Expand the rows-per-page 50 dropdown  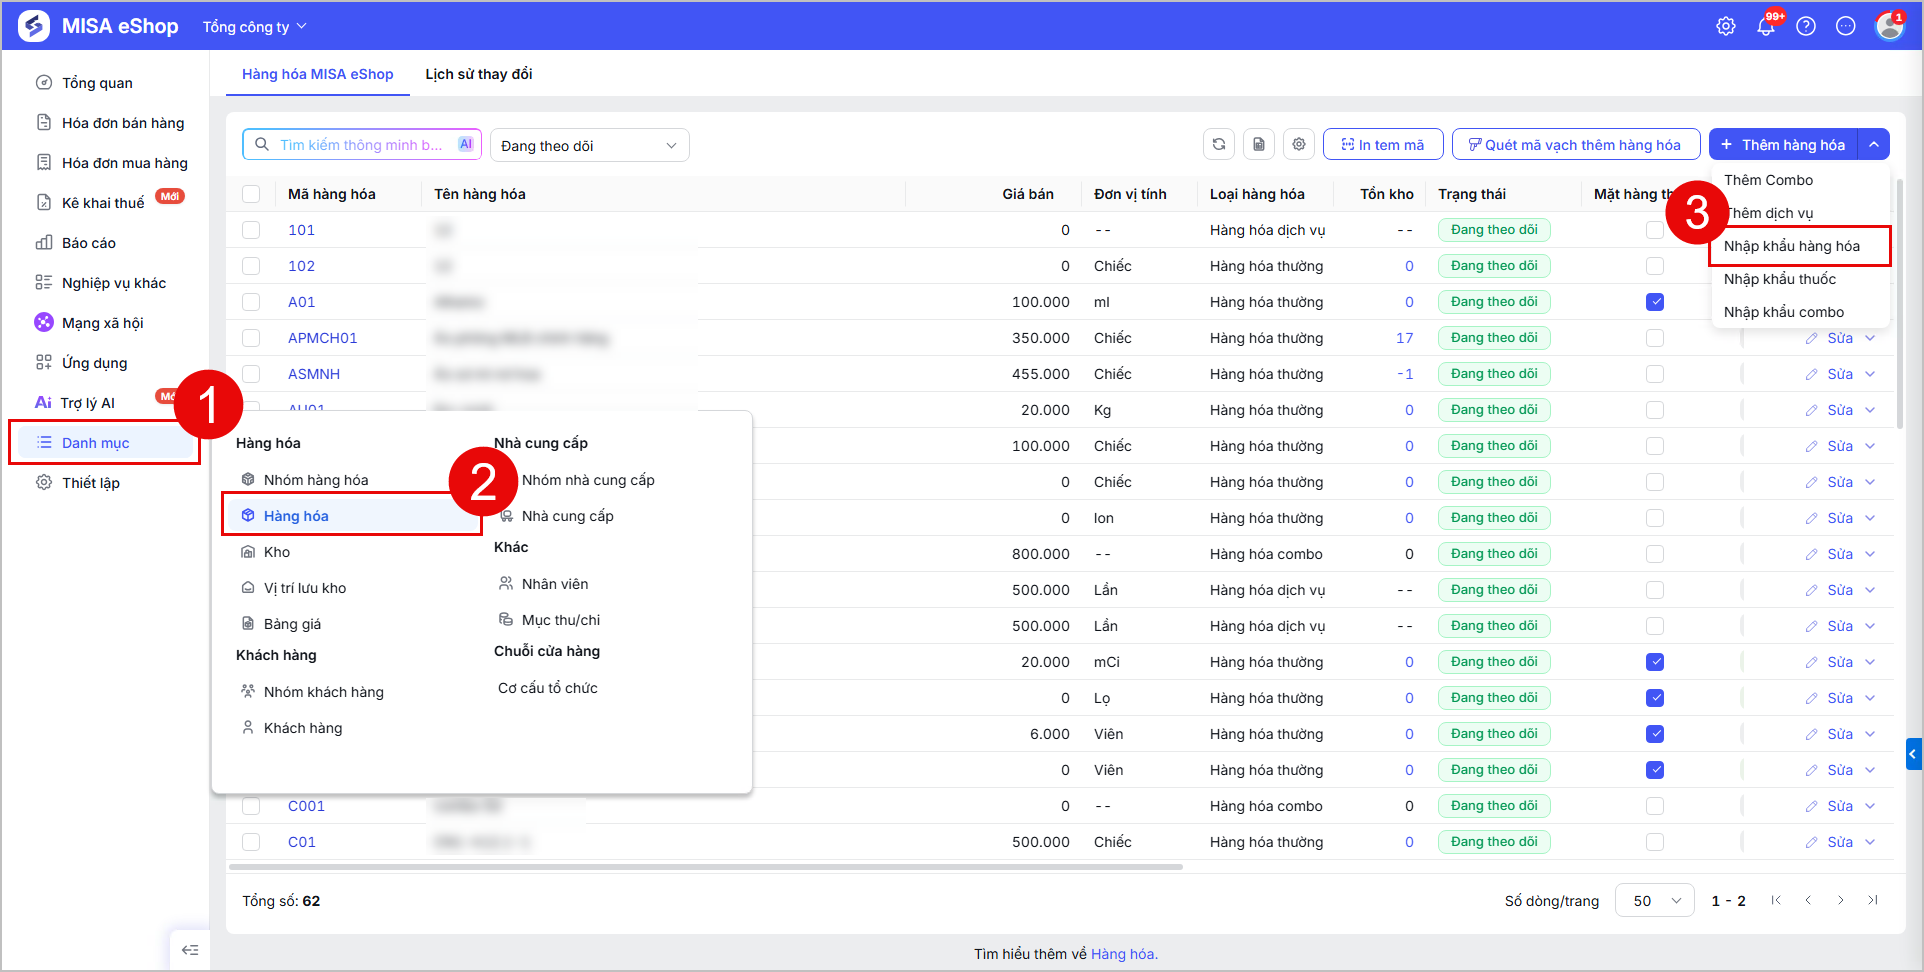(1655, 900)
